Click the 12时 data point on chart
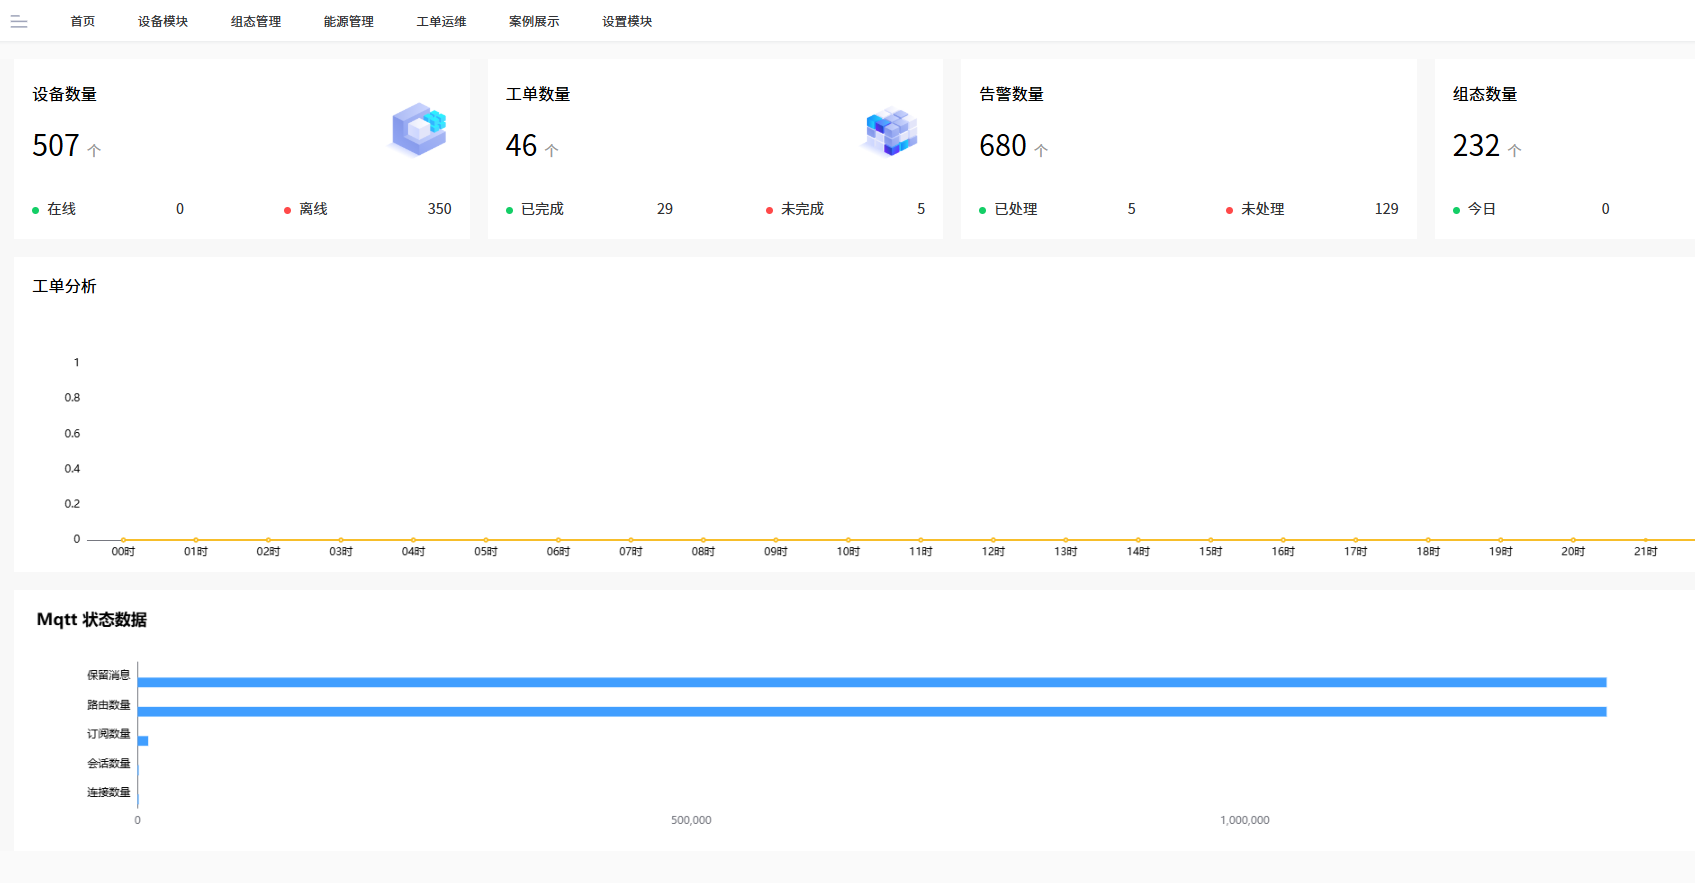 [993, 540]
